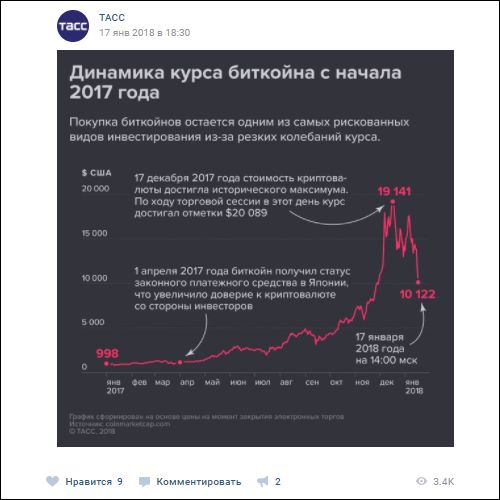Click the 20 000 y-axis label
This screenshot has height=500, width=500.
click(x=95, y=189)
